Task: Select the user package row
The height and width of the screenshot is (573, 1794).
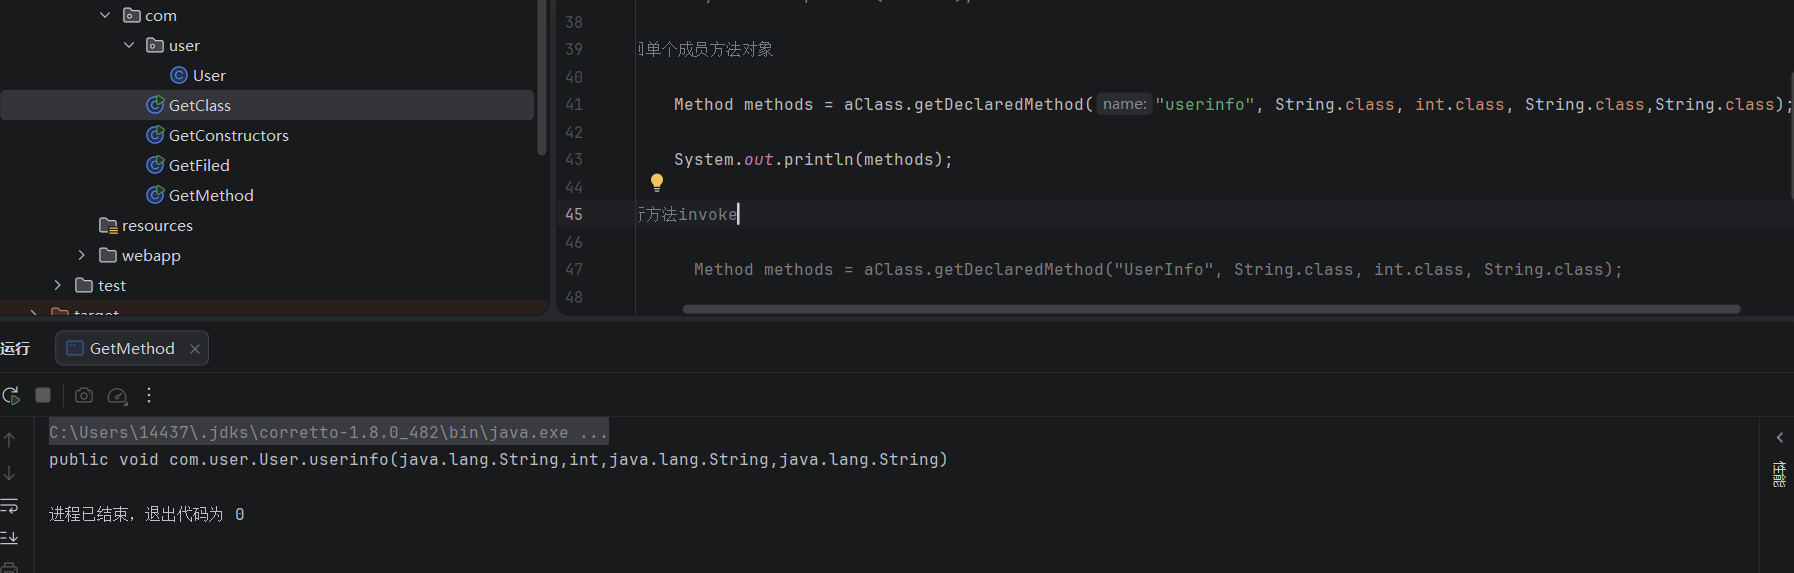Action: (x=267, y=45)
